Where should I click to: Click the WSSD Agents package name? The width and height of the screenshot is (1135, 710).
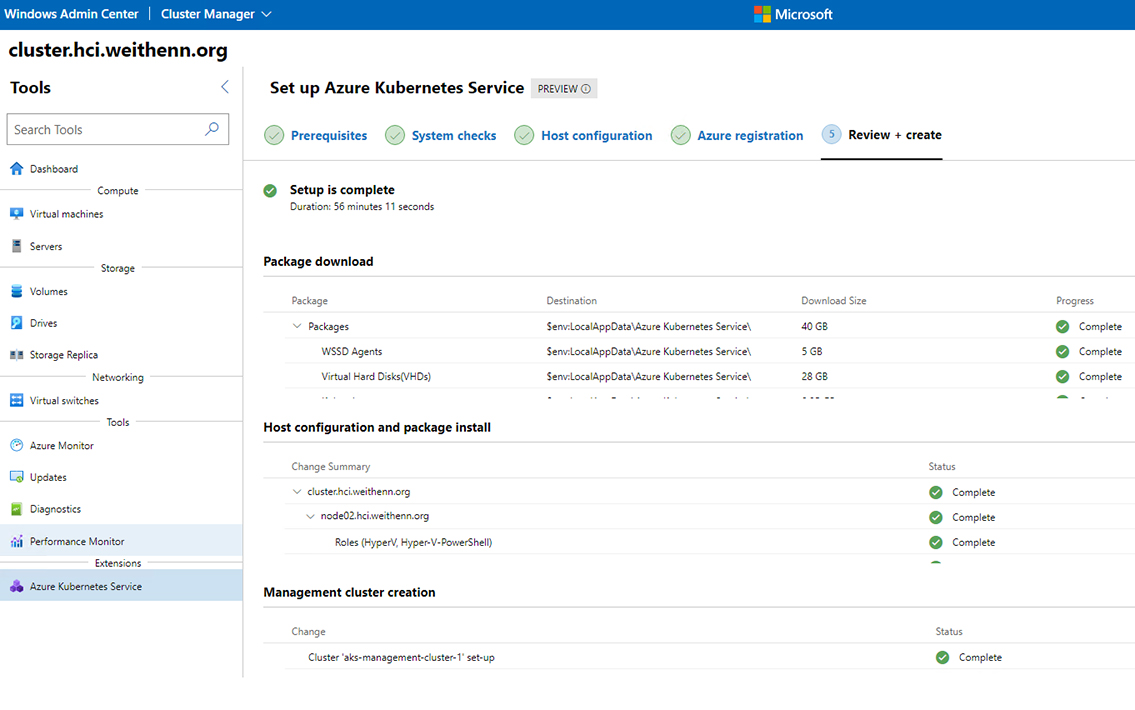pos(352,352)
